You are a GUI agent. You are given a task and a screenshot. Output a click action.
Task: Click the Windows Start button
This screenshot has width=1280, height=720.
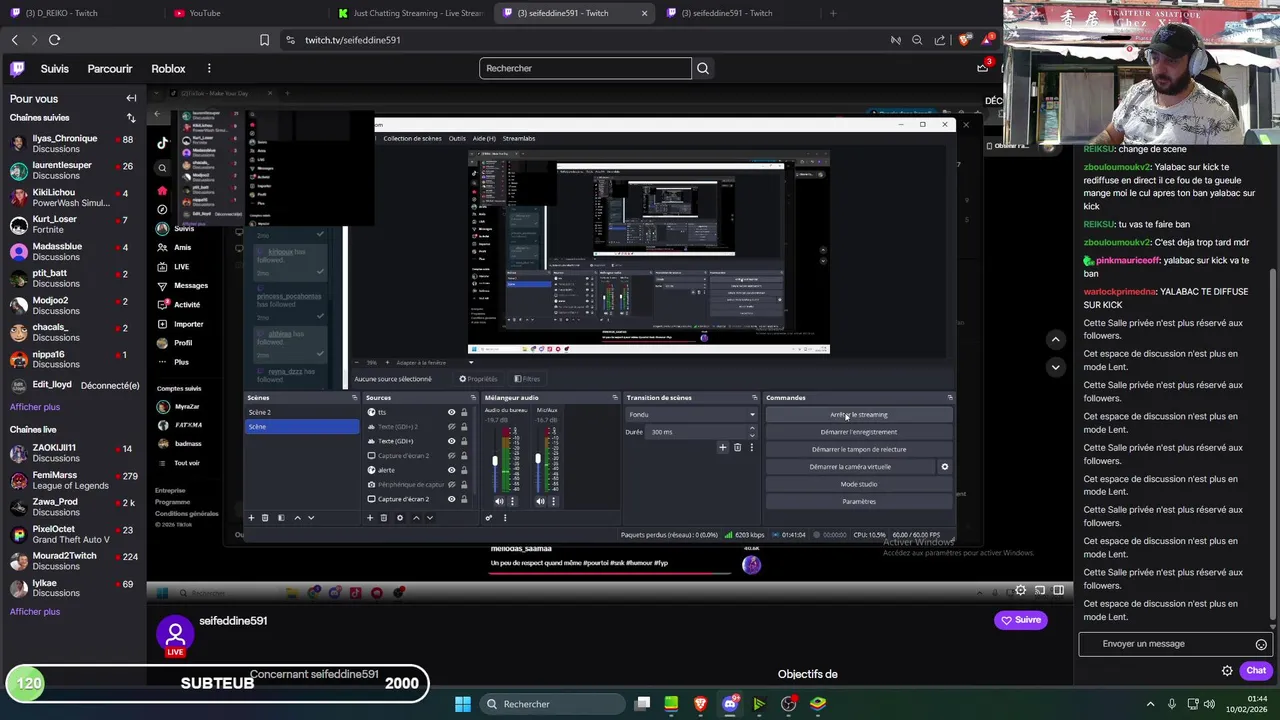coord(463,704)
